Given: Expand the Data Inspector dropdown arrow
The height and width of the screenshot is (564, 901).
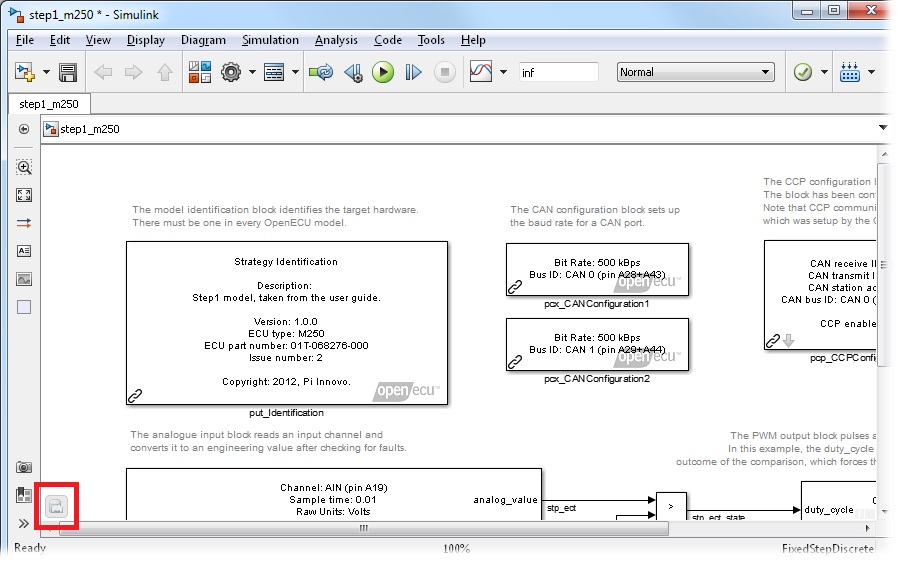Looking at the screenshot, I should pos(503,72).
